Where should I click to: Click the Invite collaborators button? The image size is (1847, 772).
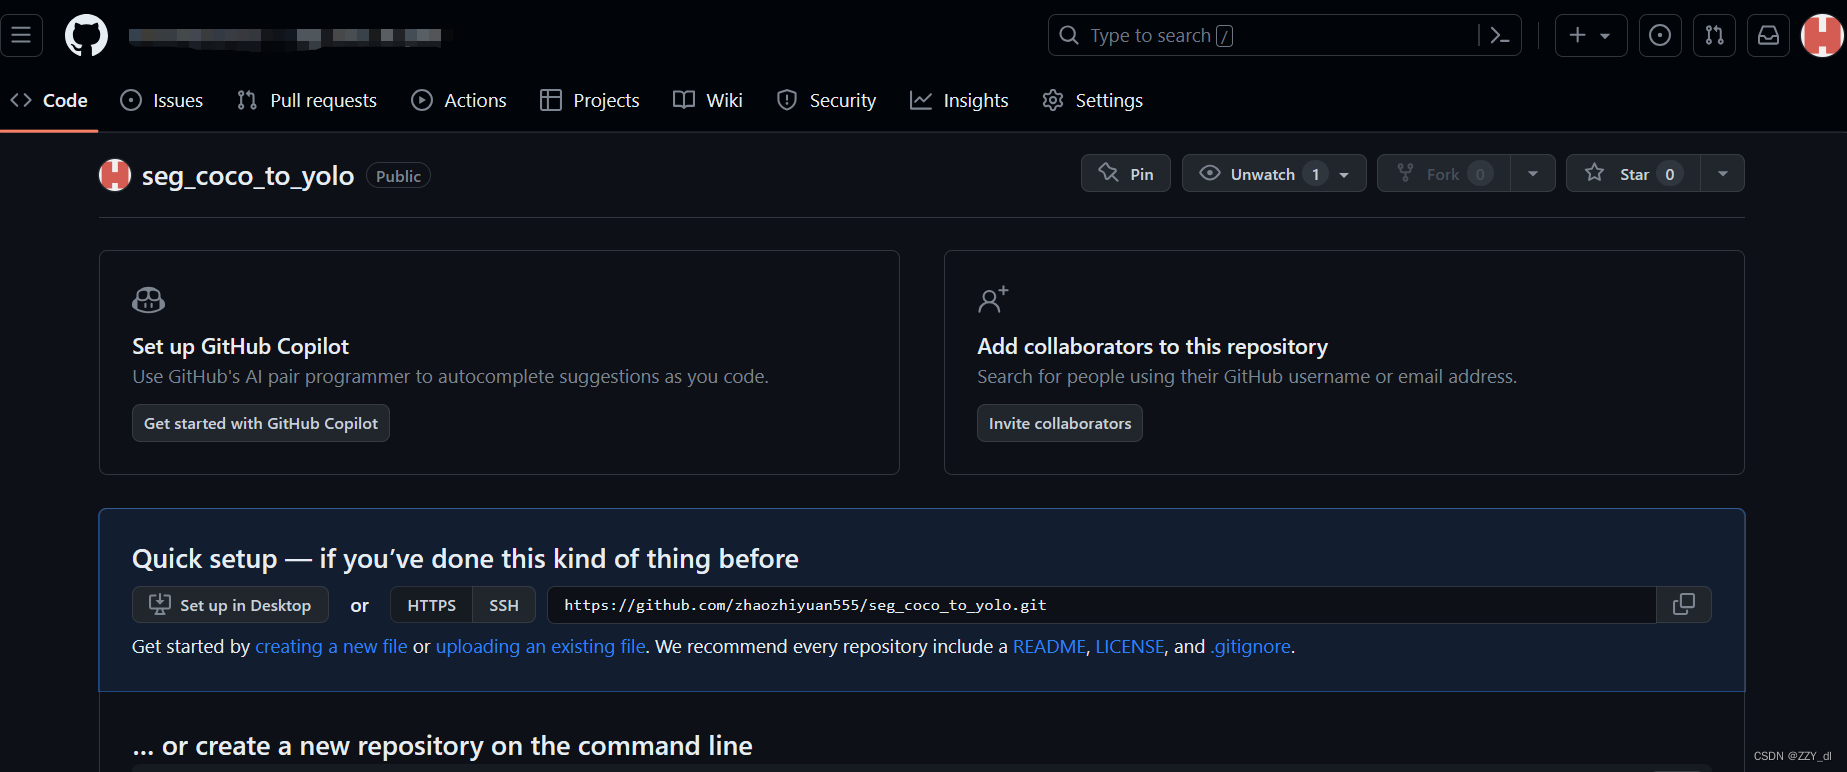pyautogui.click(x=1060, y=423)
